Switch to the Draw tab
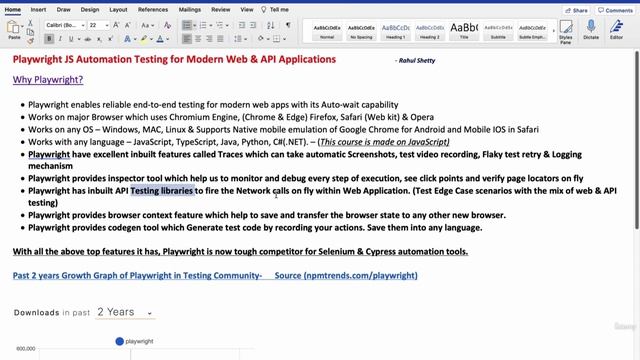The height and width of the screenshot is (360, 640). point(63,9)
